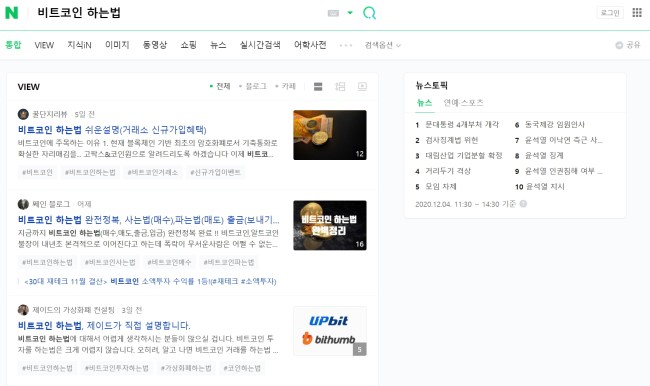Open the 동영상 tab
The height and width of the screenshot is (386, 650).
pos(155,45)
